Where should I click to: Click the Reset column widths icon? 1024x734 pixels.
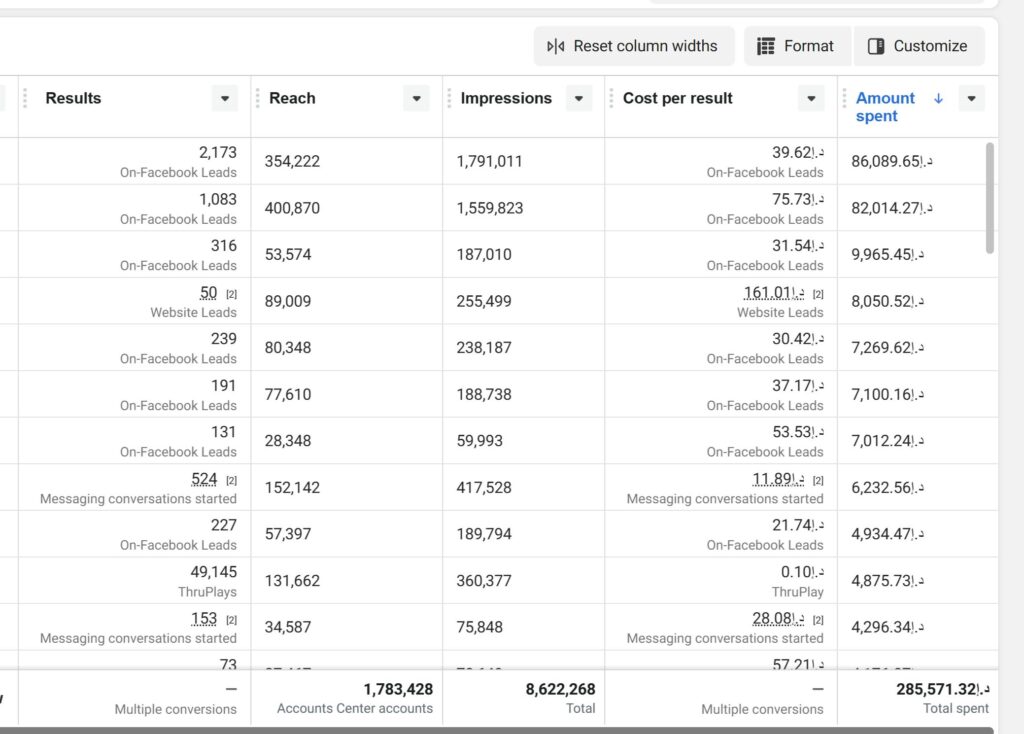pyautogui.click(x=556, y=46)
